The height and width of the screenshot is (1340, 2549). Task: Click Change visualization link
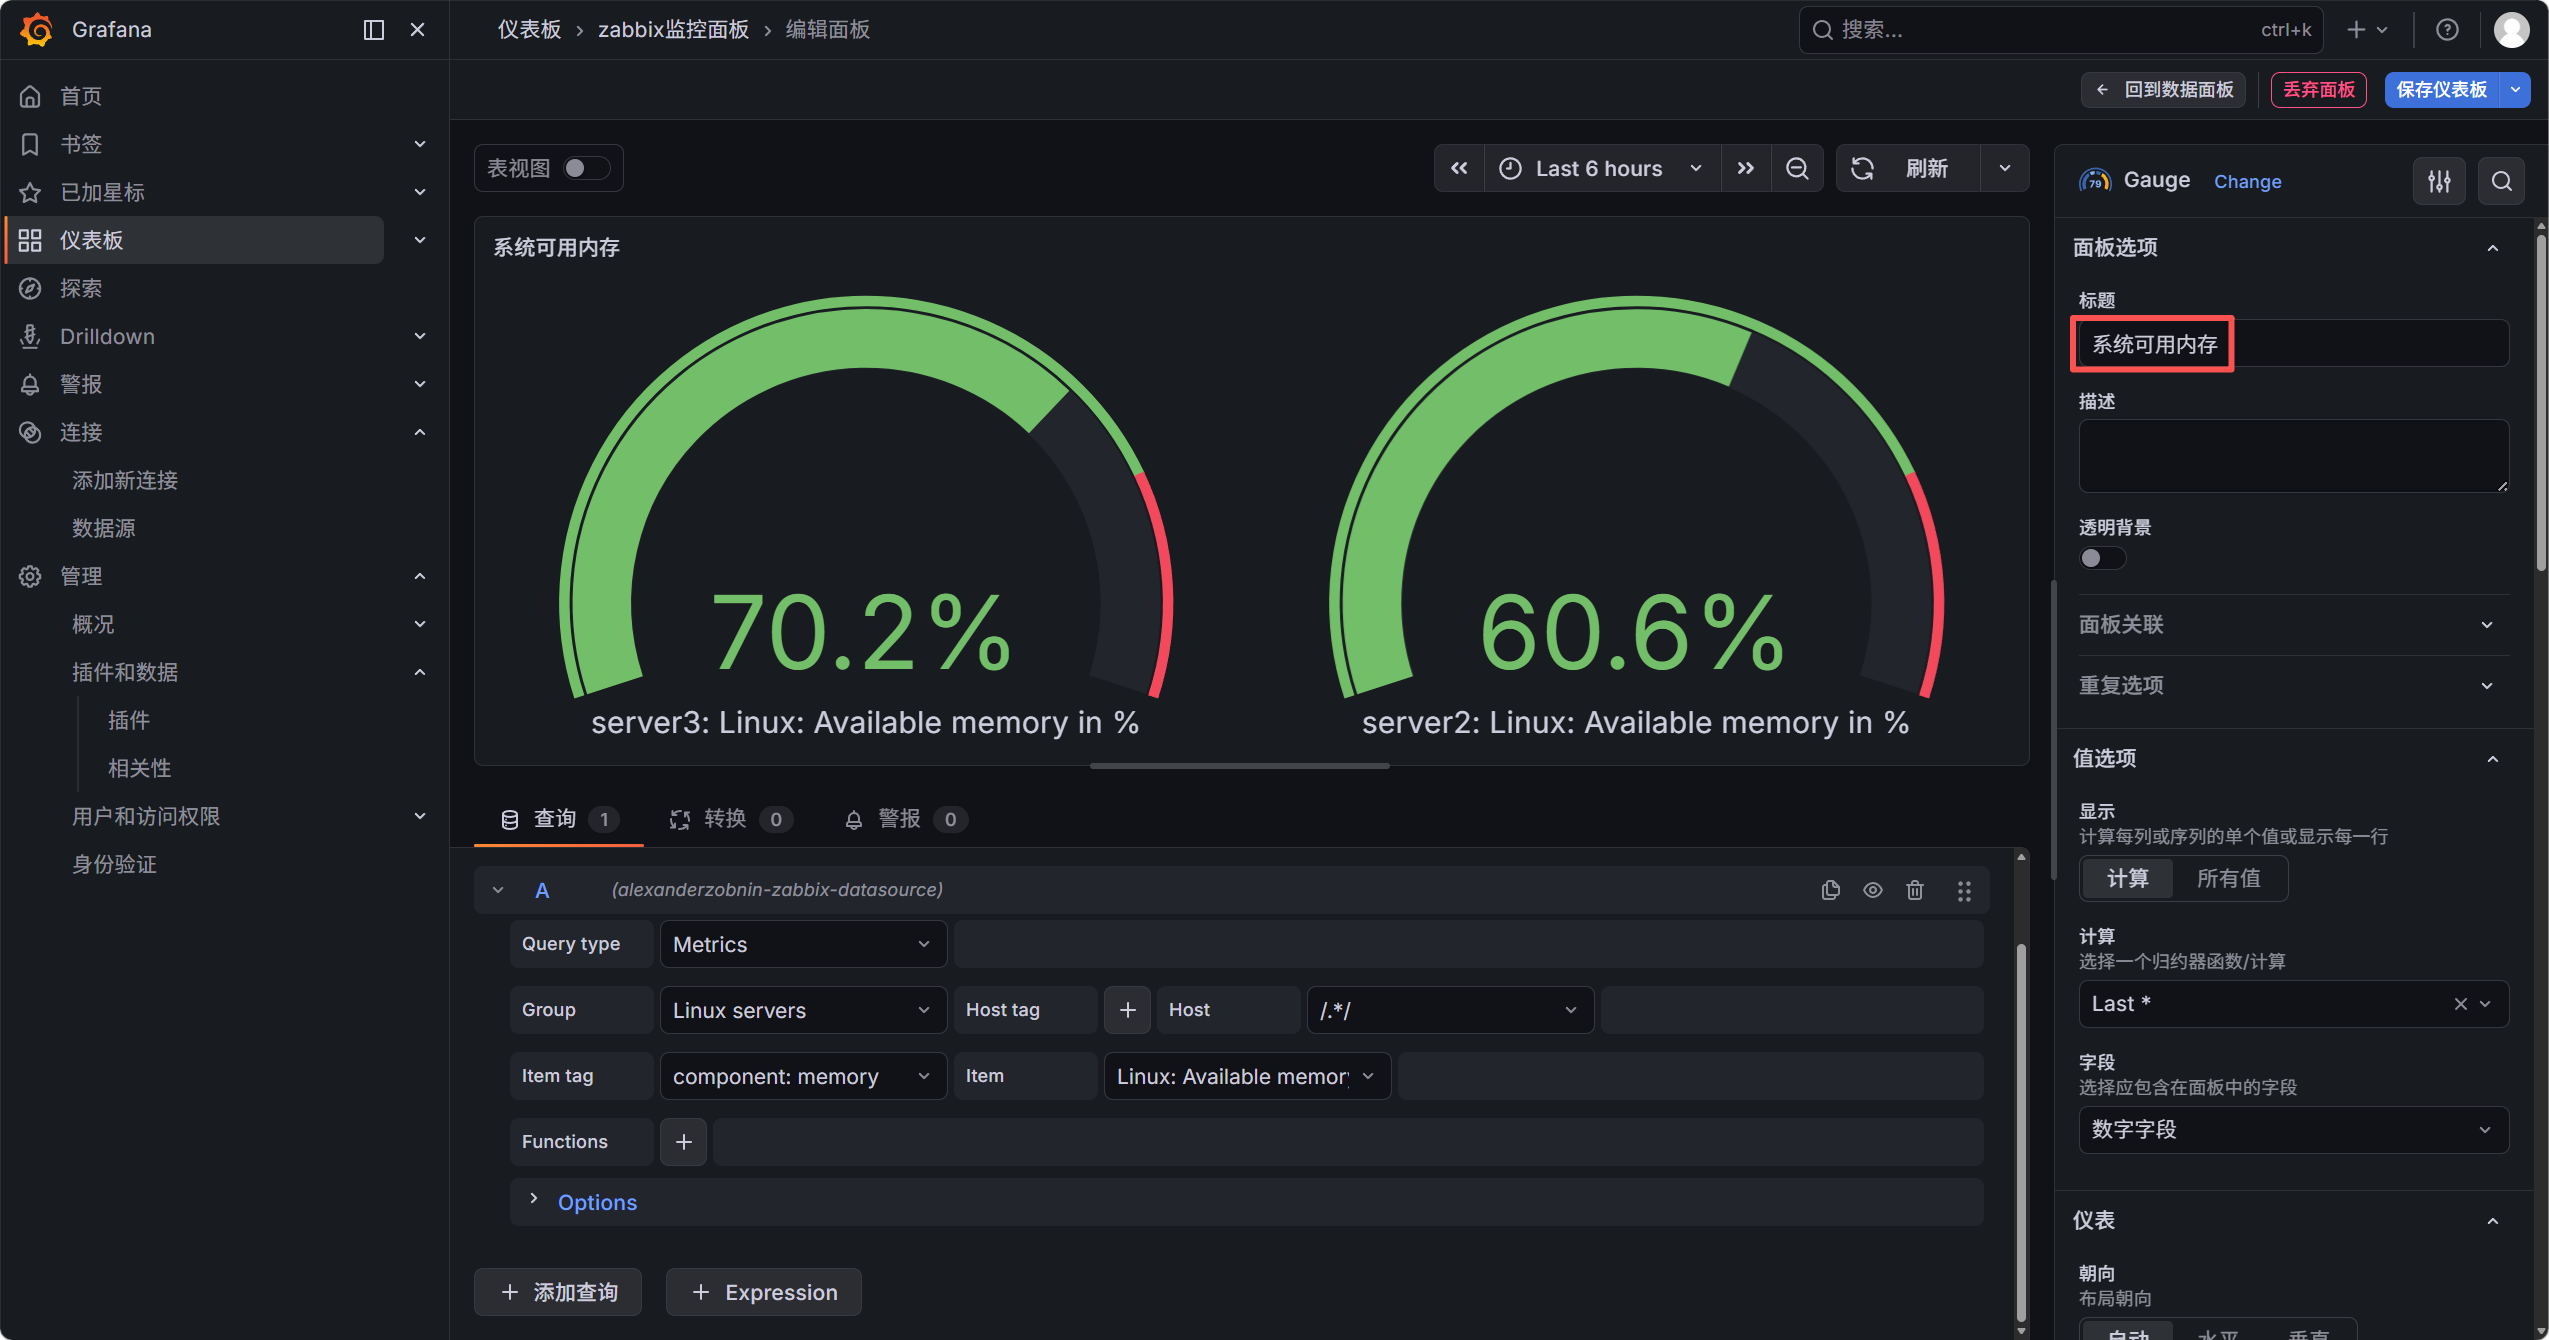point(2247,181)
